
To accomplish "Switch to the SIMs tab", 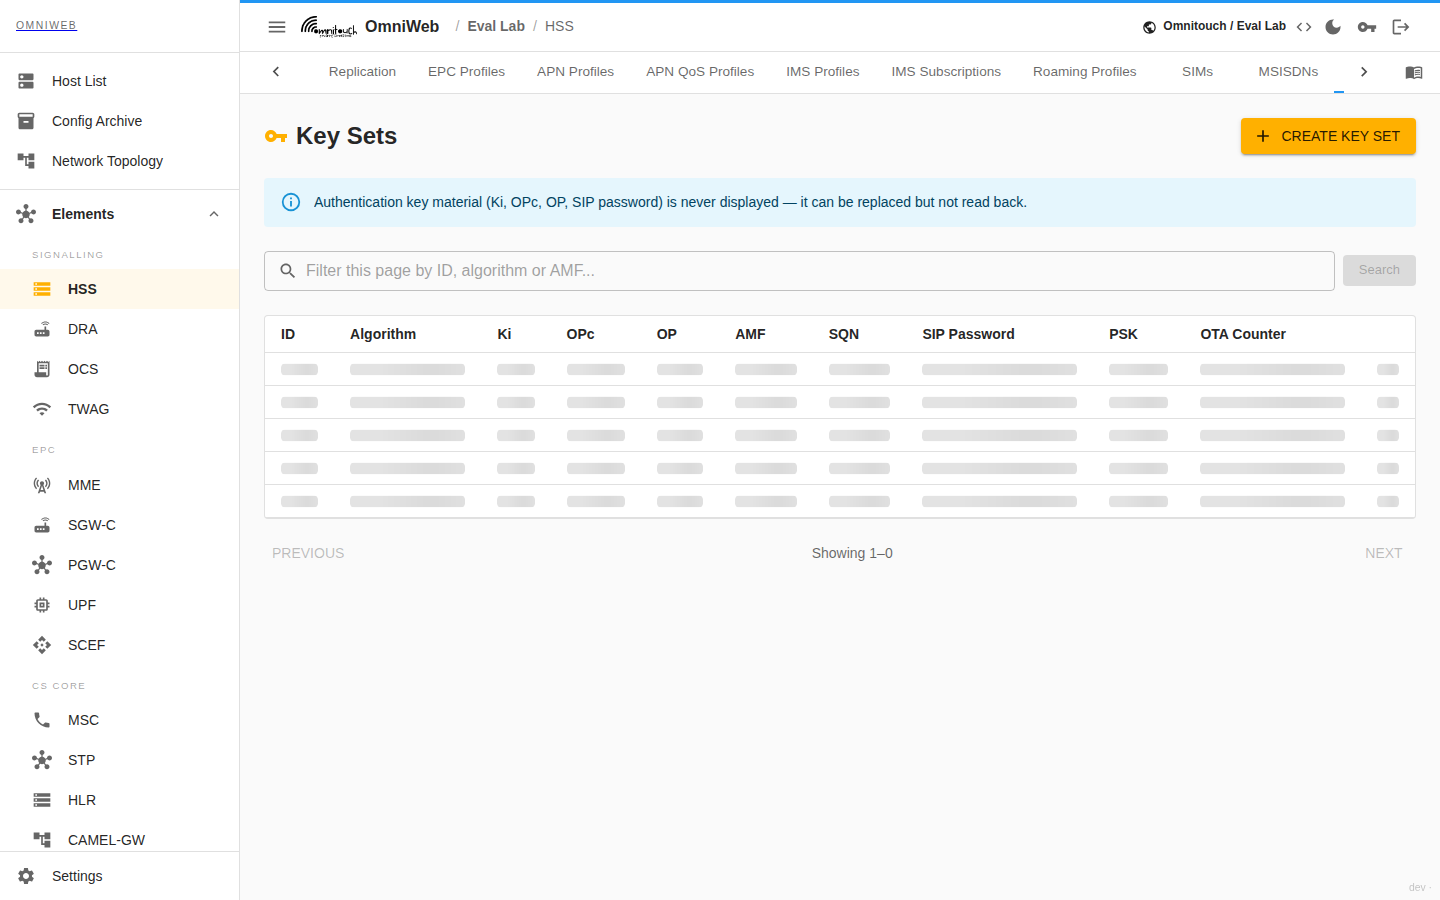I will pyautogui.click(x=1197, y=72).
